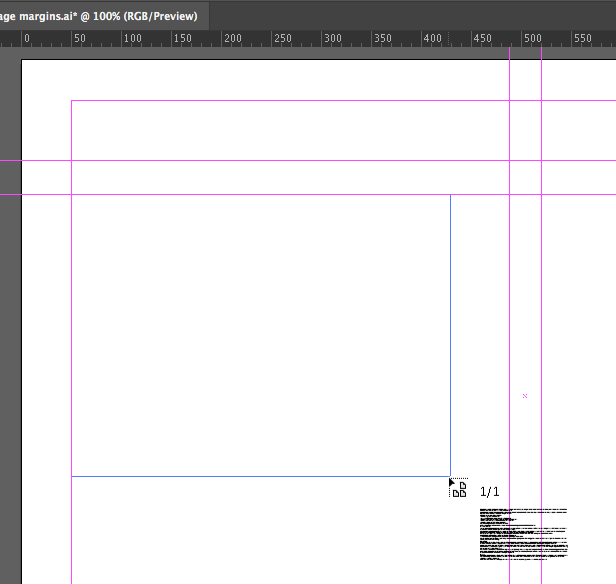
Task: Click the loaded text thumbnail preview
Action: (x=524, y=534)
